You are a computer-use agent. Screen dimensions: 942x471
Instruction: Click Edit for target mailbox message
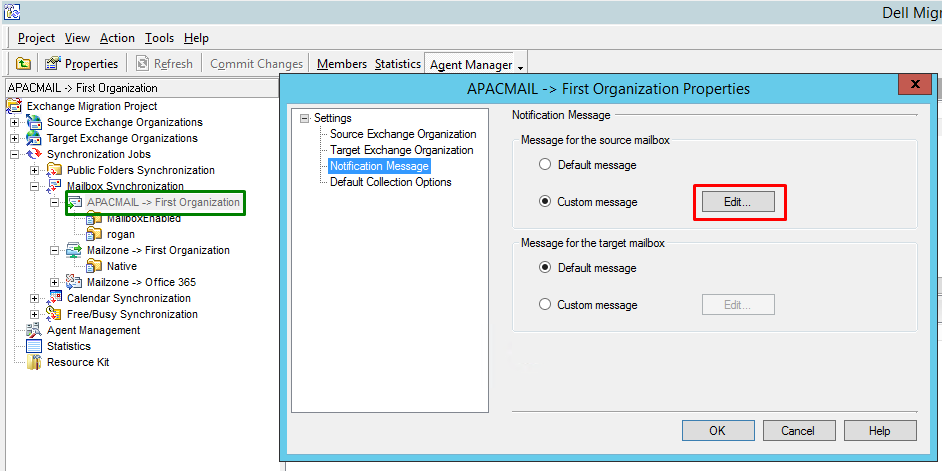[x=738, y=305]
